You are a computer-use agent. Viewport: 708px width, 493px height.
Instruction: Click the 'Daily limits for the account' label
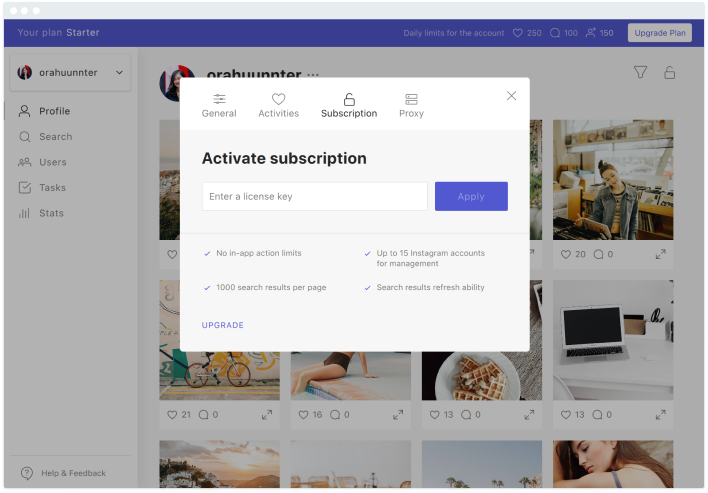tap(454, 33)
